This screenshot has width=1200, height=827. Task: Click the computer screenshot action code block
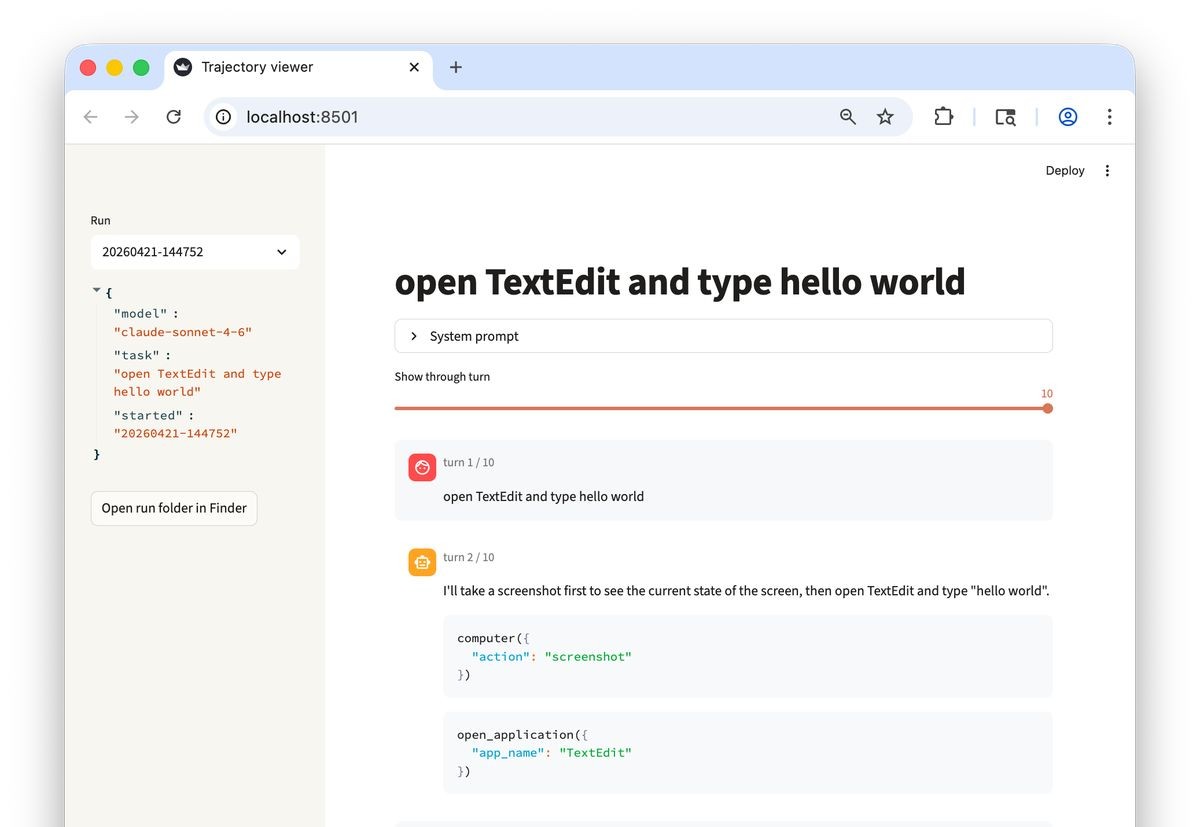tap(748, 656)
